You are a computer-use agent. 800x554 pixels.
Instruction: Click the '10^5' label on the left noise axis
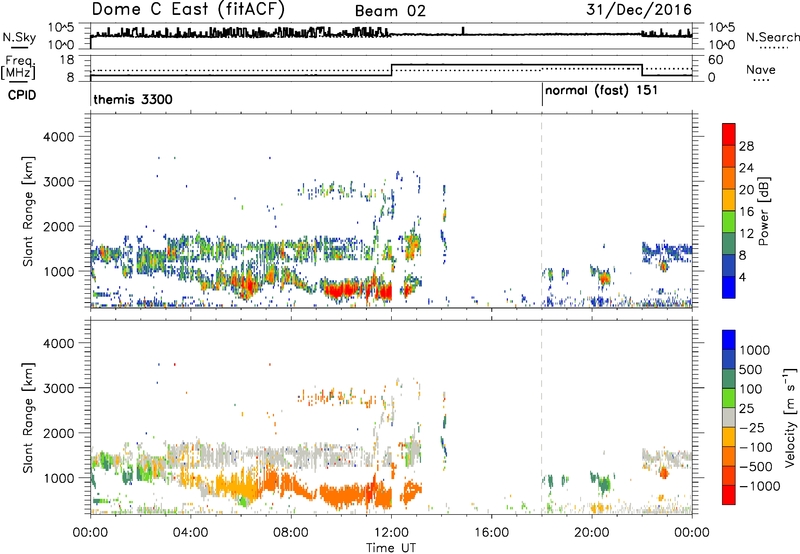pyautogui.click(x=61, y=27)
